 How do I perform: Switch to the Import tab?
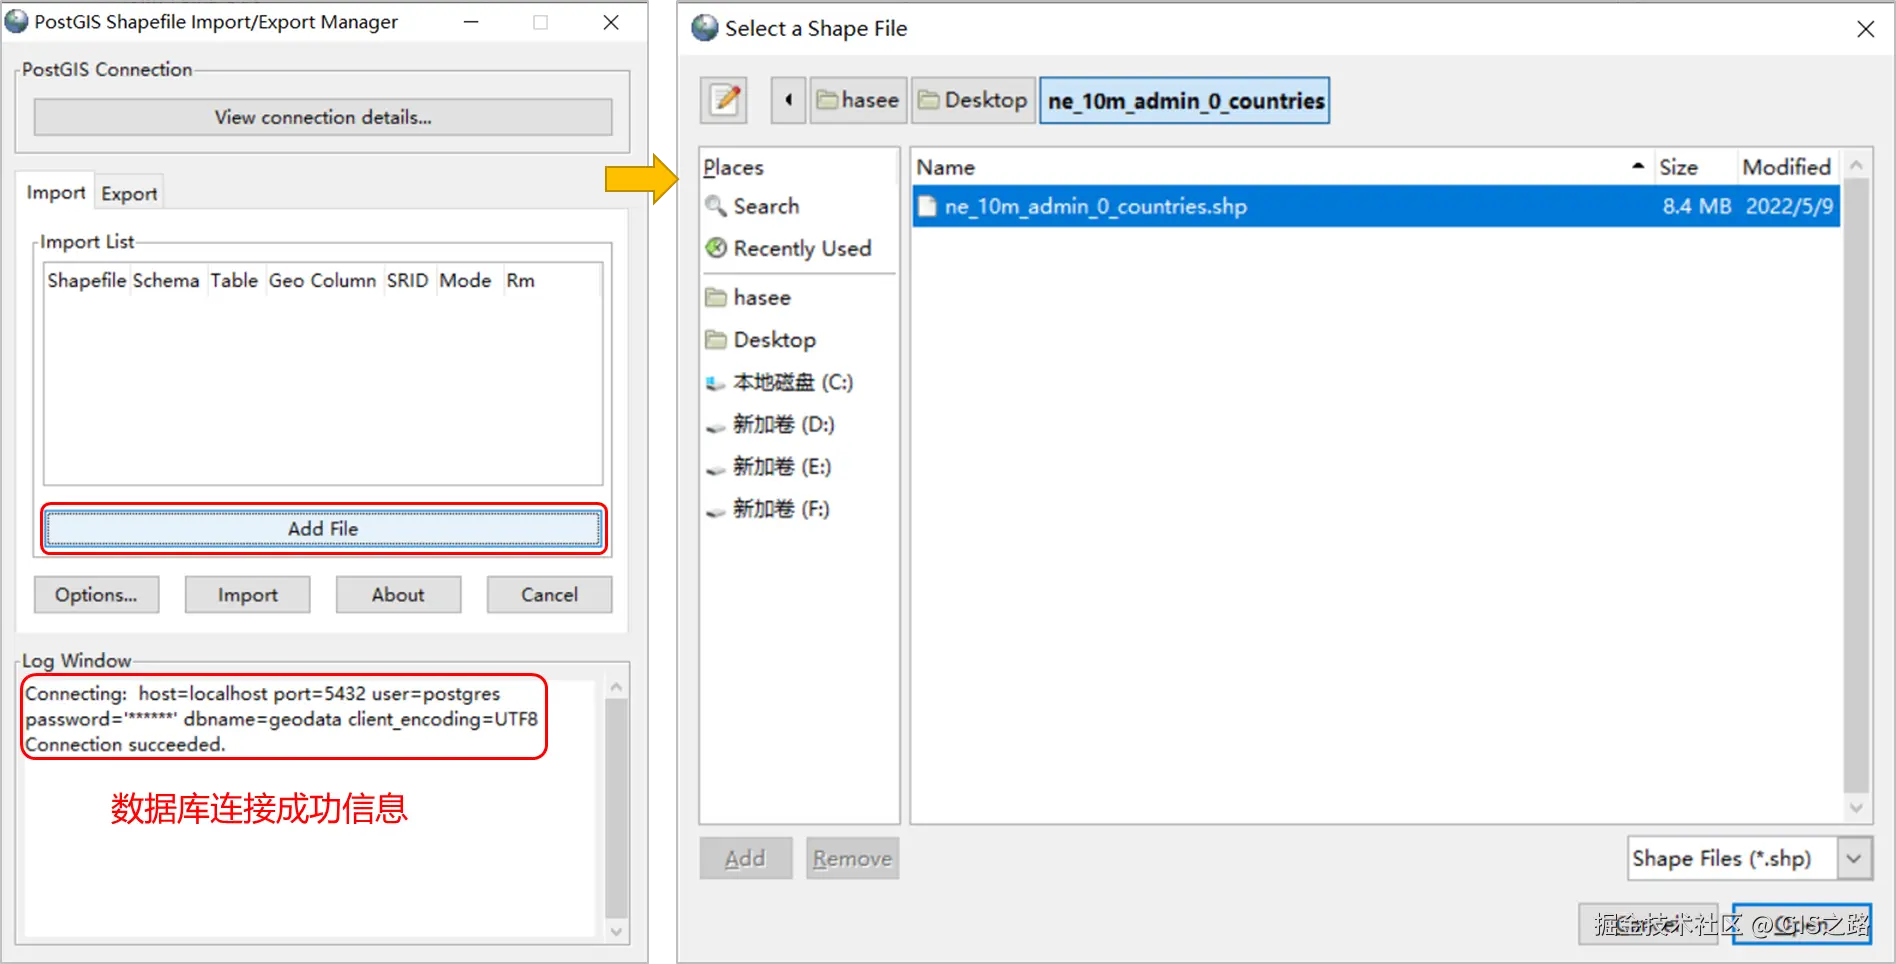click(x=56, y=192)
